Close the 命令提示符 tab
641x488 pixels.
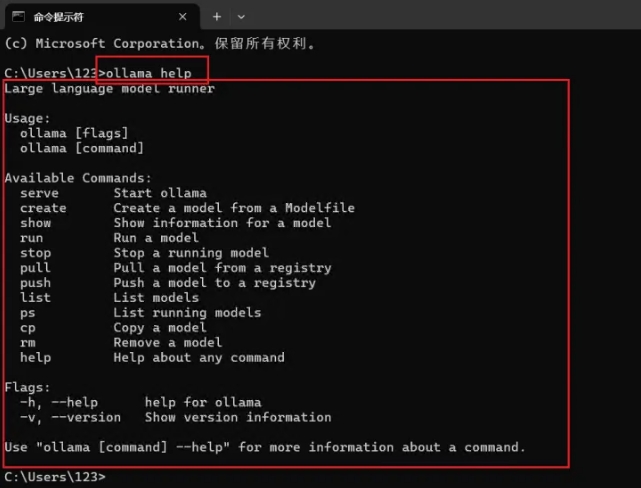click(183, 17)
